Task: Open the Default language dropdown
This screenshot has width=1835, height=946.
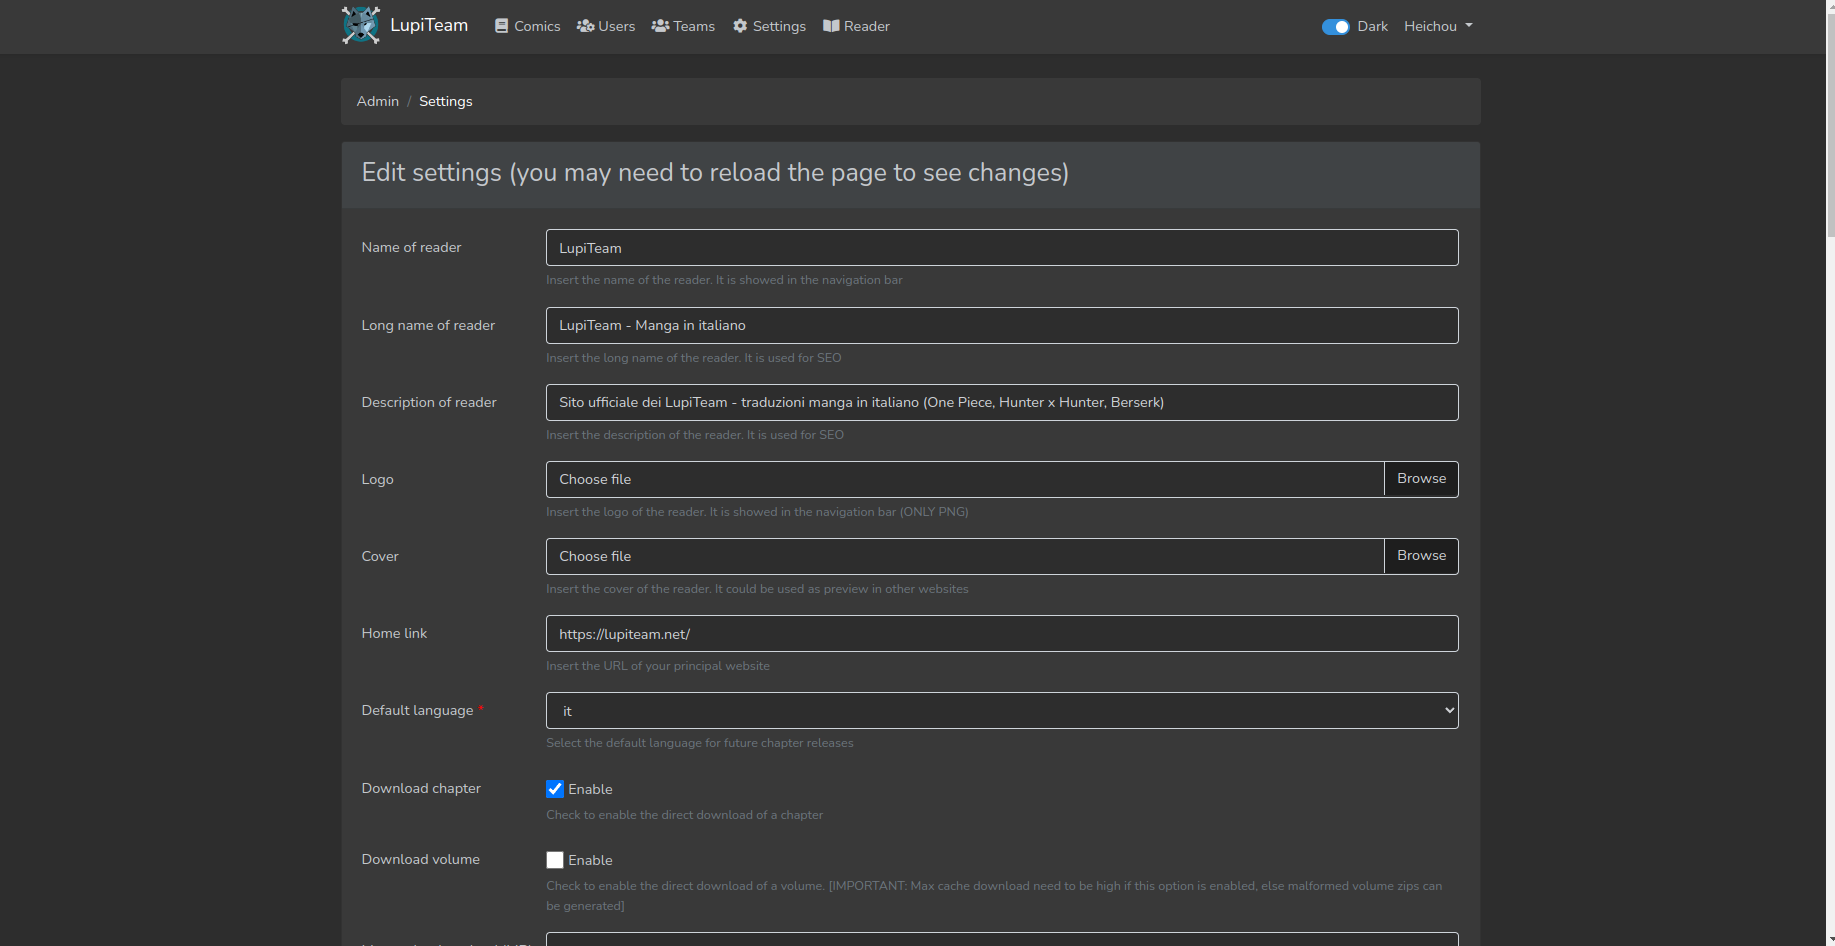Action: pos(1001,710)
